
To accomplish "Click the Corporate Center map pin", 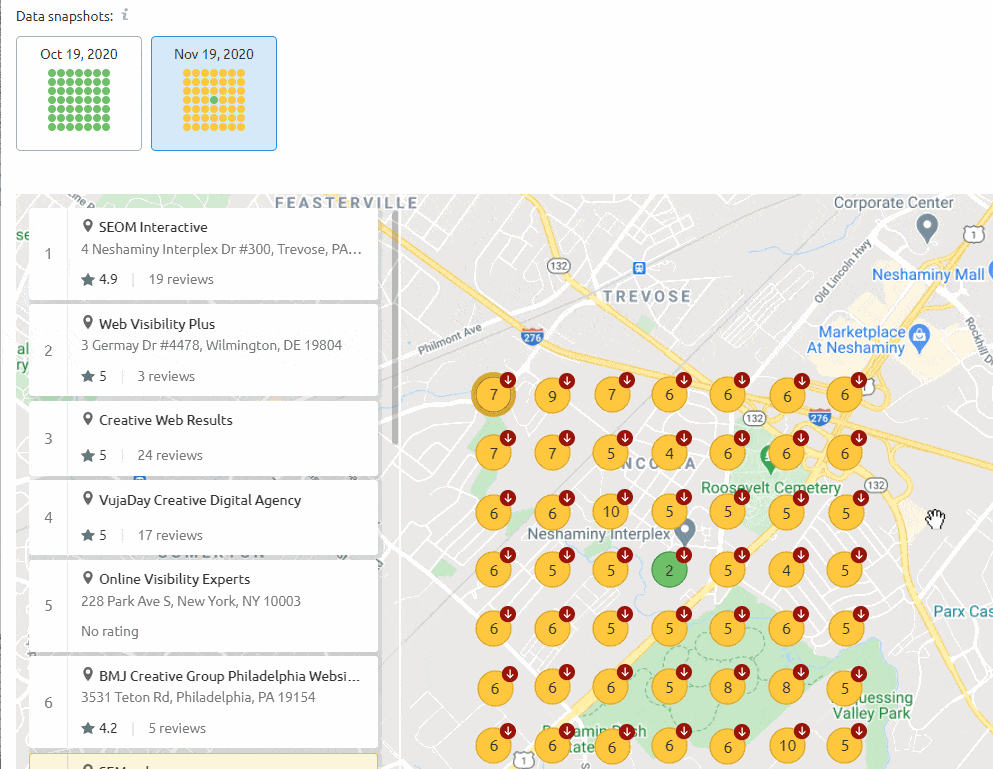I will 927,228.
